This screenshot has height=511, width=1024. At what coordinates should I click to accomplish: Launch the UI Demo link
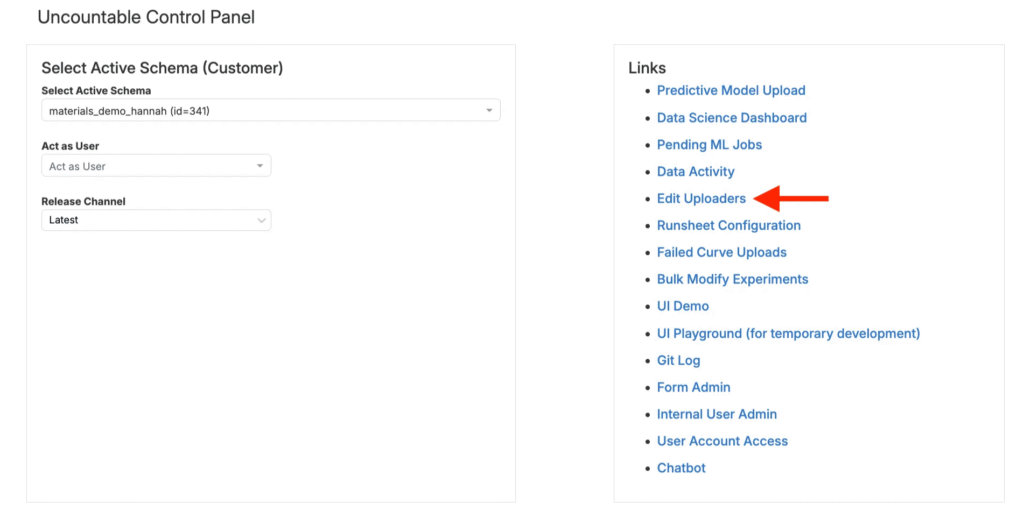[682, 307]
